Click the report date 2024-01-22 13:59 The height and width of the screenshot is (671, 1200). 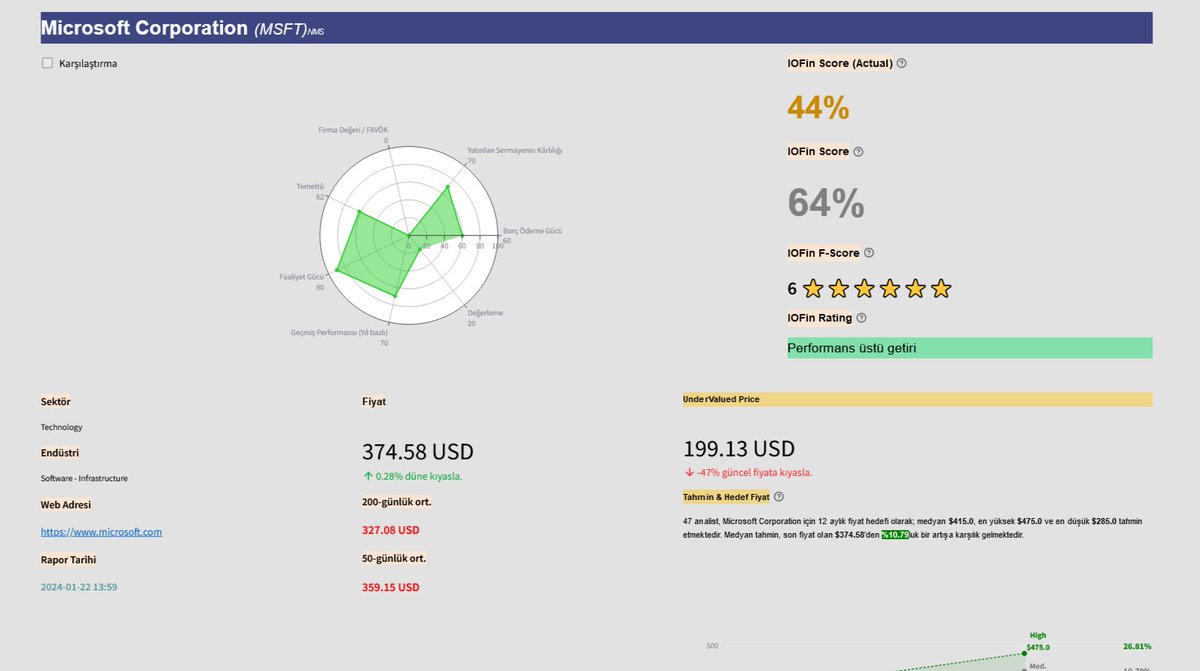point(79,586)
